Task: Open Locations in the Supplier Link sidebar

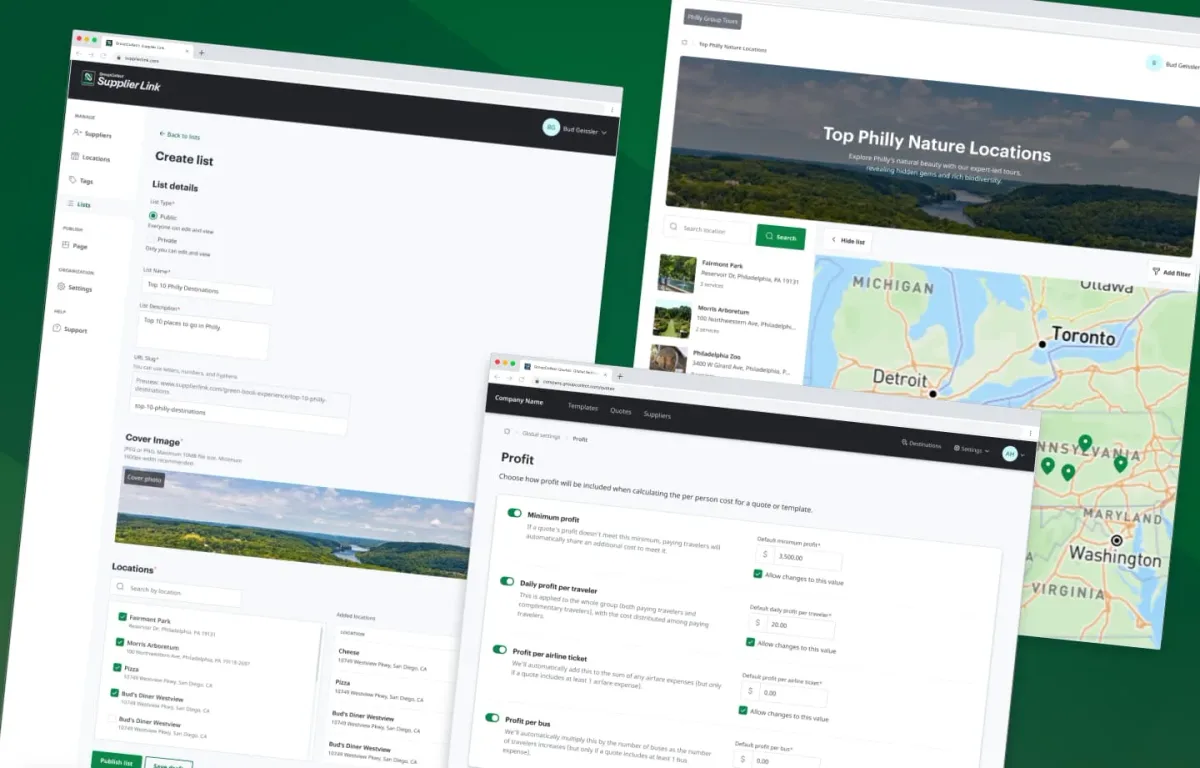Action: [96, 158]
